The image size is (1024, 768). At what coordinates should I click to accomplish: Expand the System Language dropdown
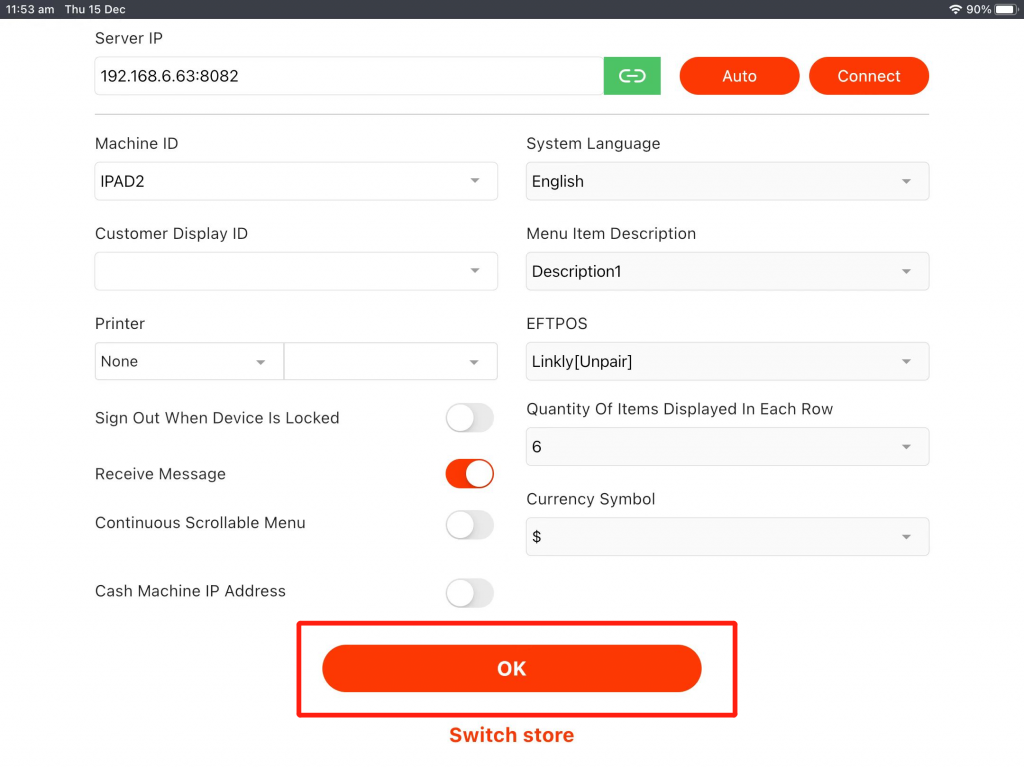click(727, 181)
